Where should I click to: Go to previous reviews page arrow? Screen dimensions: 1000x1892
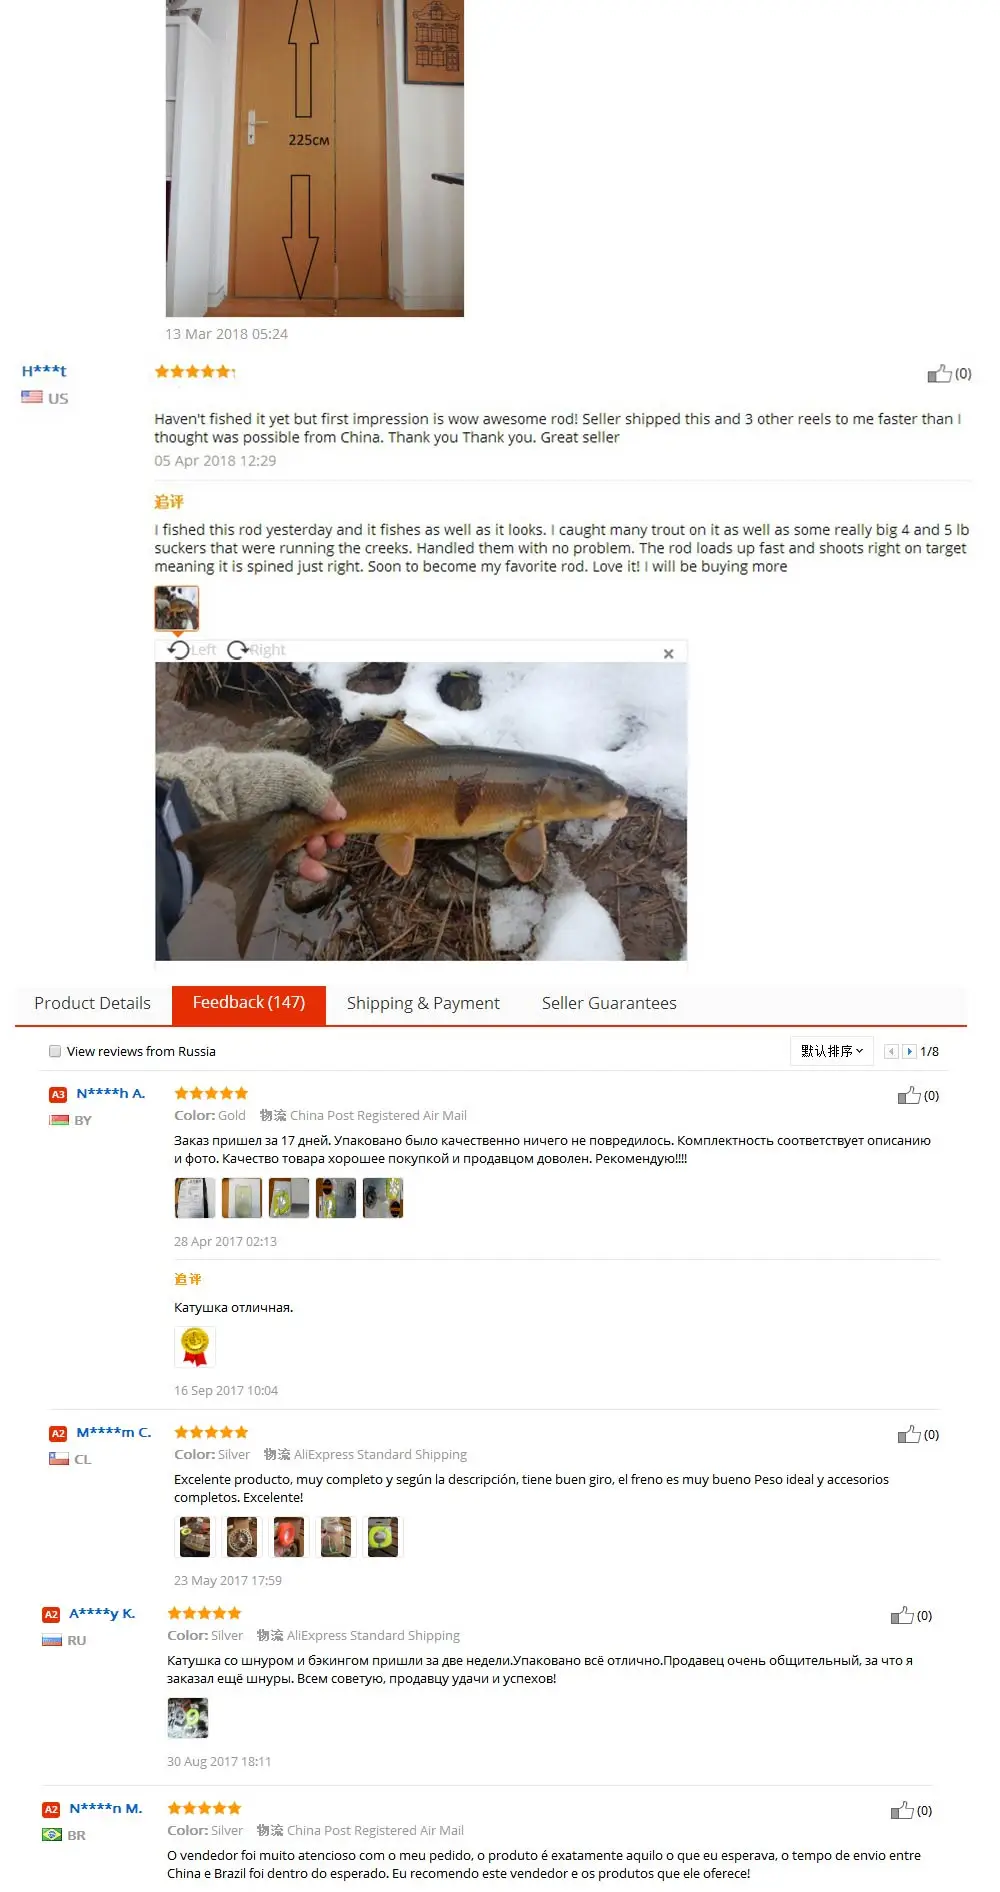(x=891, y=1051)
